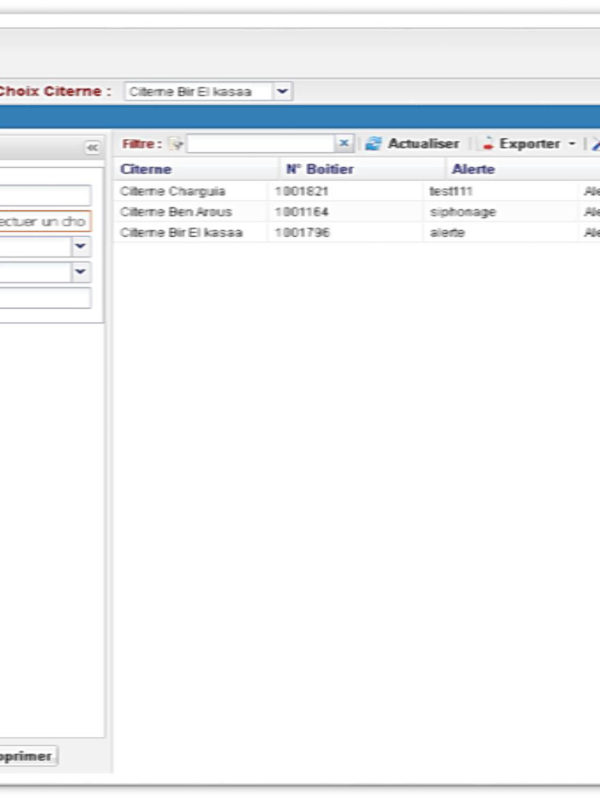Sort by the N° Boitier column header

(320, 169)
